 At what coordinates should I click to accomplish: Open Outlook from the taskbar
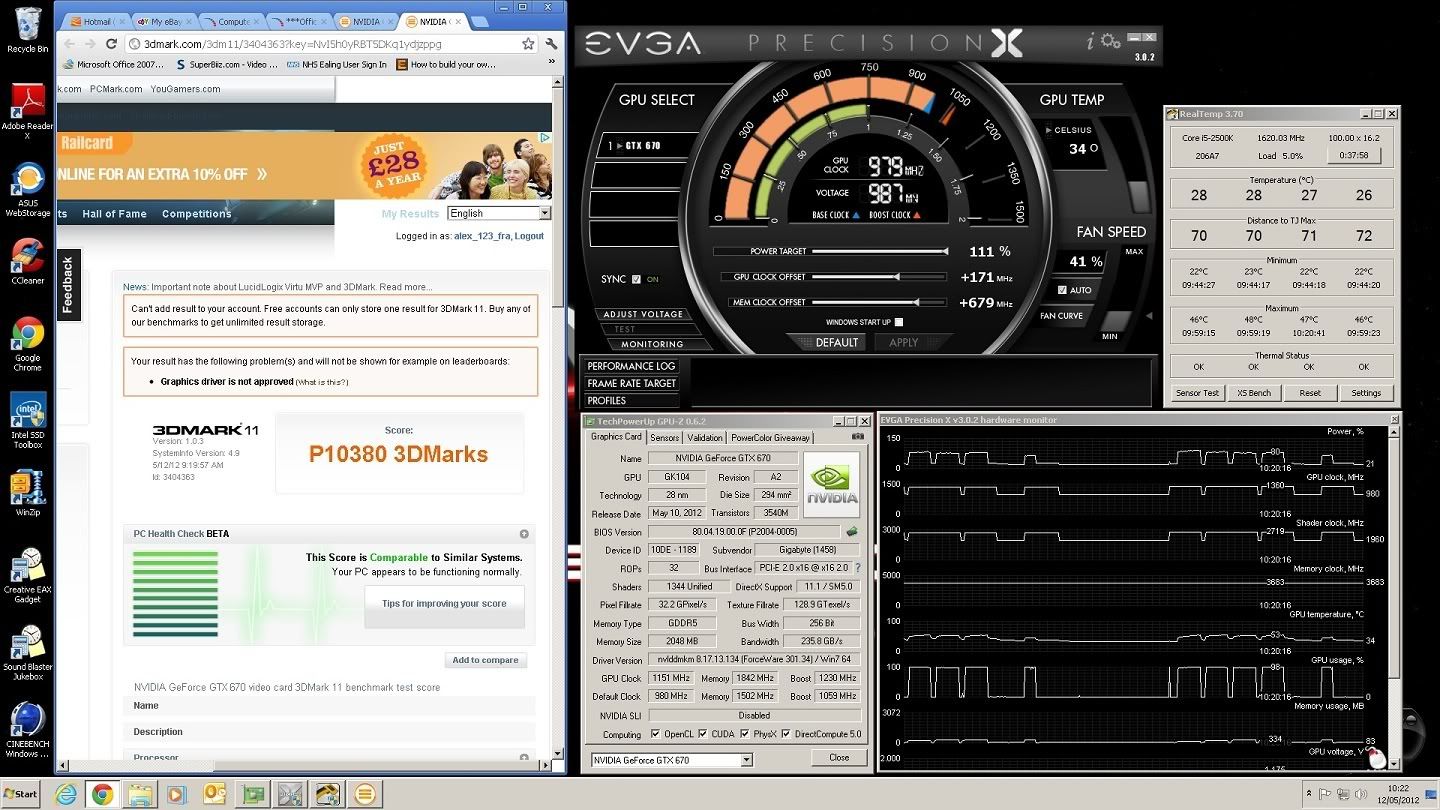click(214, 794)
